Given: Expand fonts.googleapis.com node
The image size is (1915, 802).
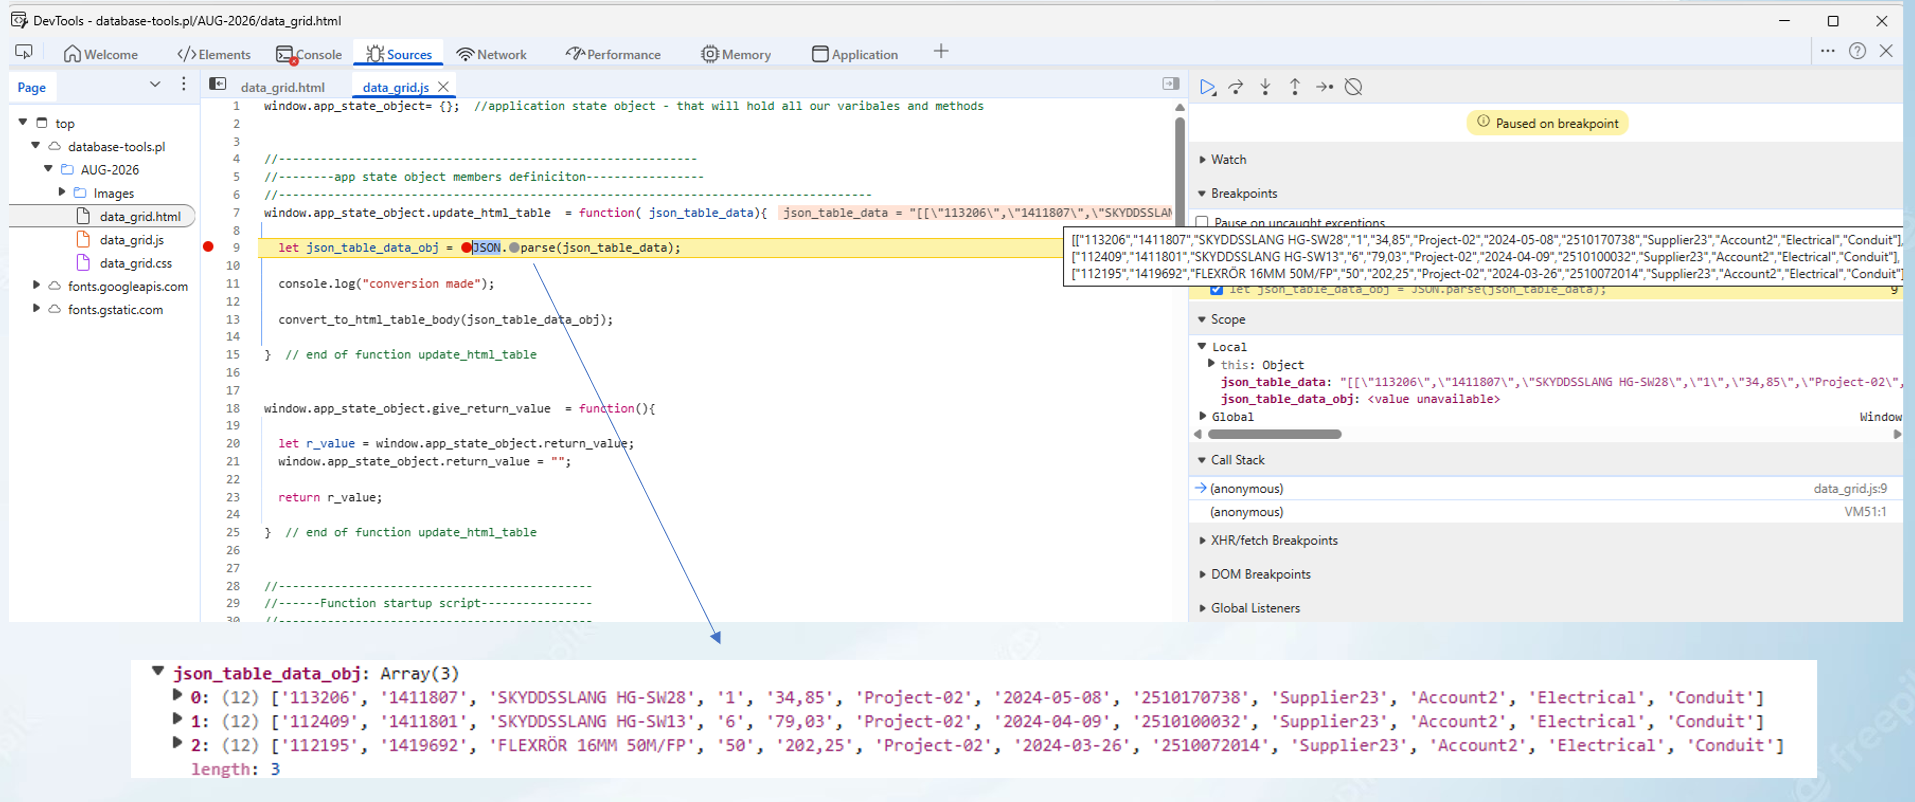Looking at the screenshot, I should click(x=37, y=285).
